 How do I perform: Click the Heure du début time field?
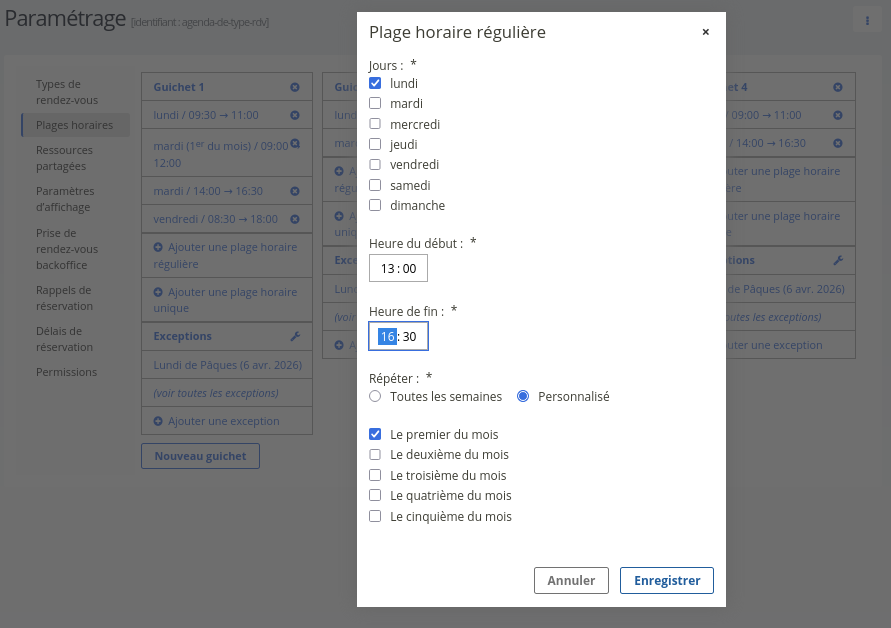[x=398, y=268]
